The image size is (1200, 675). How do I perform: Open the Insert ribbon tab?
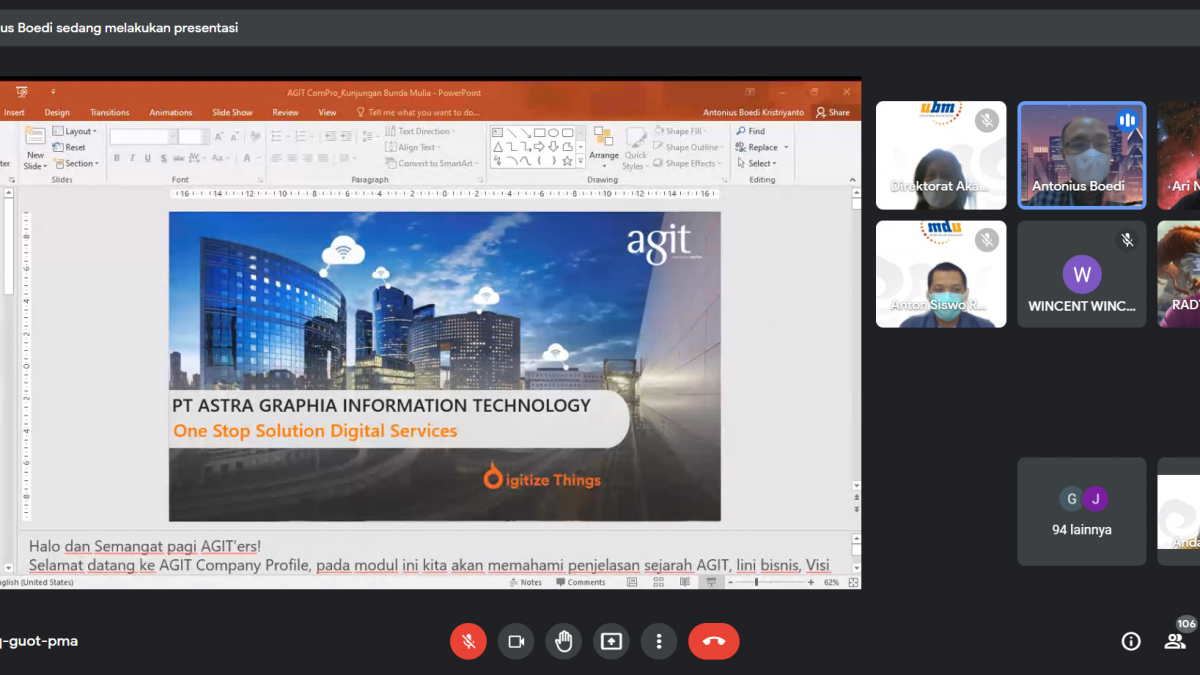click(14, 113)
